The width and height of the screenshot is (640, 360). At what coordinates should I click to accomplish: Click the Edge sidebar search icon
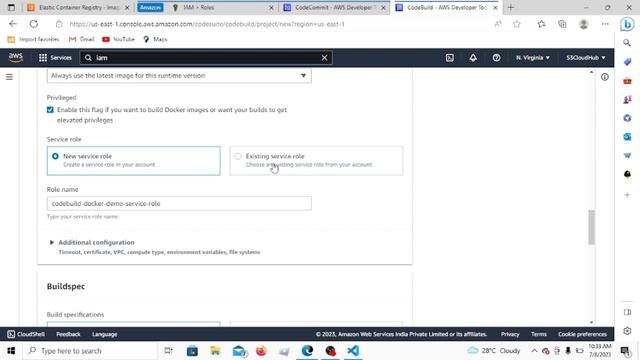(x=627, y=43)
